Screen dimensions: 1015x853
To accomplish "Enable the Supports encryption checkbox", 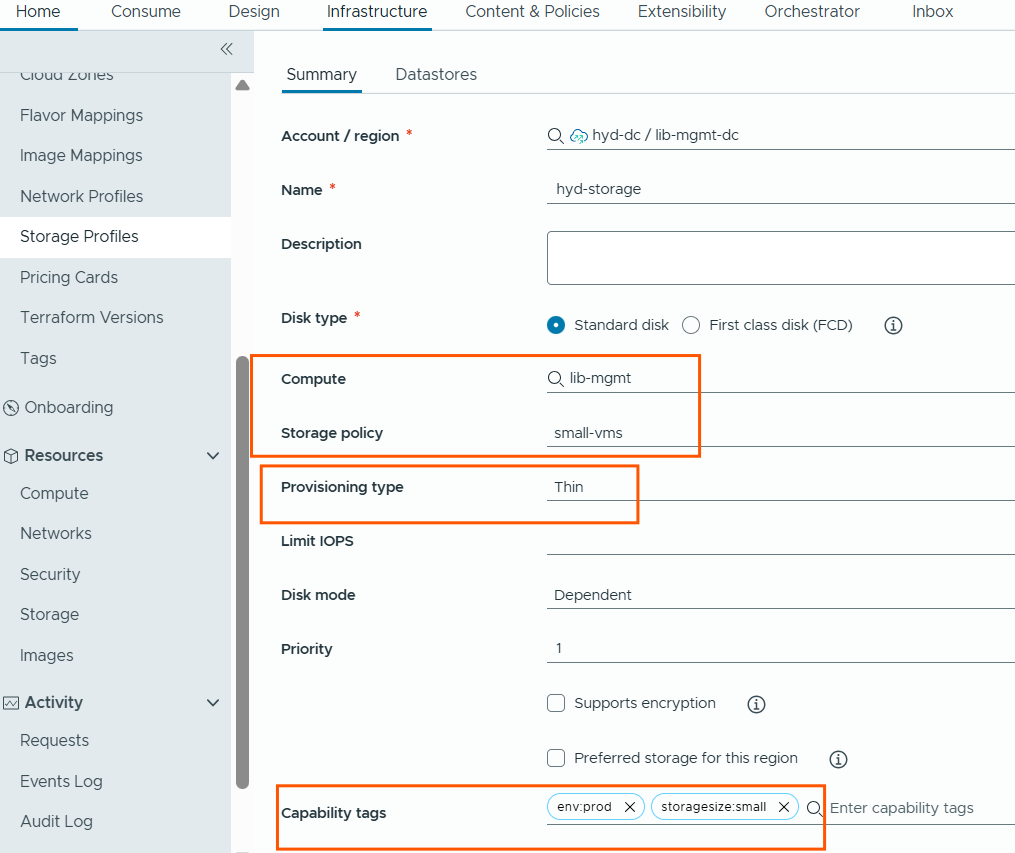I will pos(557,703).
